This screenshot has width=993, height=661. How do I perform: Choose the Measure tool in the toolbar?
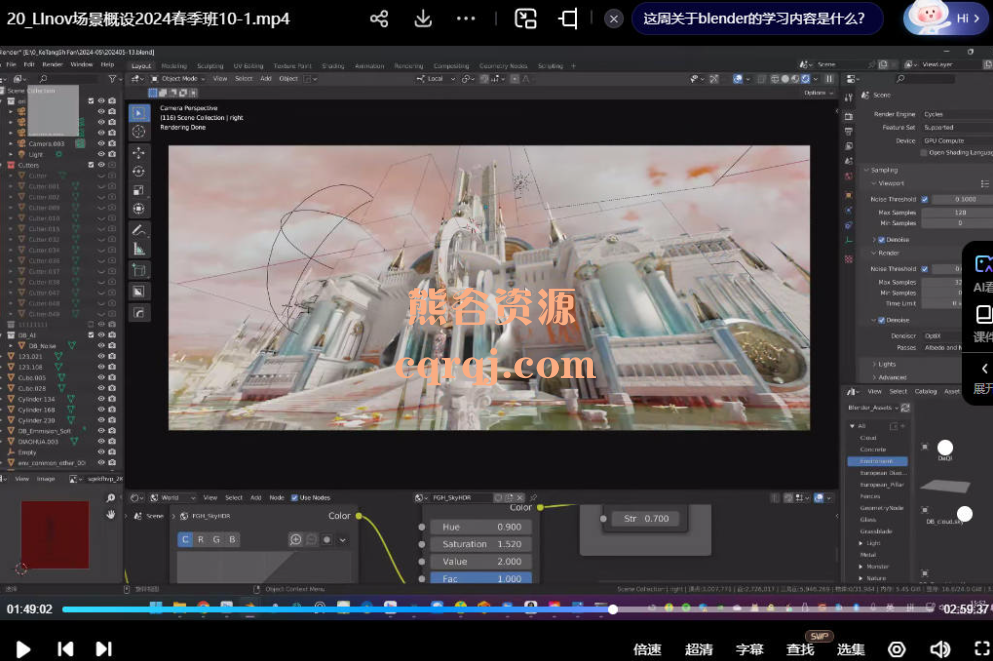[x=139, y=249]
